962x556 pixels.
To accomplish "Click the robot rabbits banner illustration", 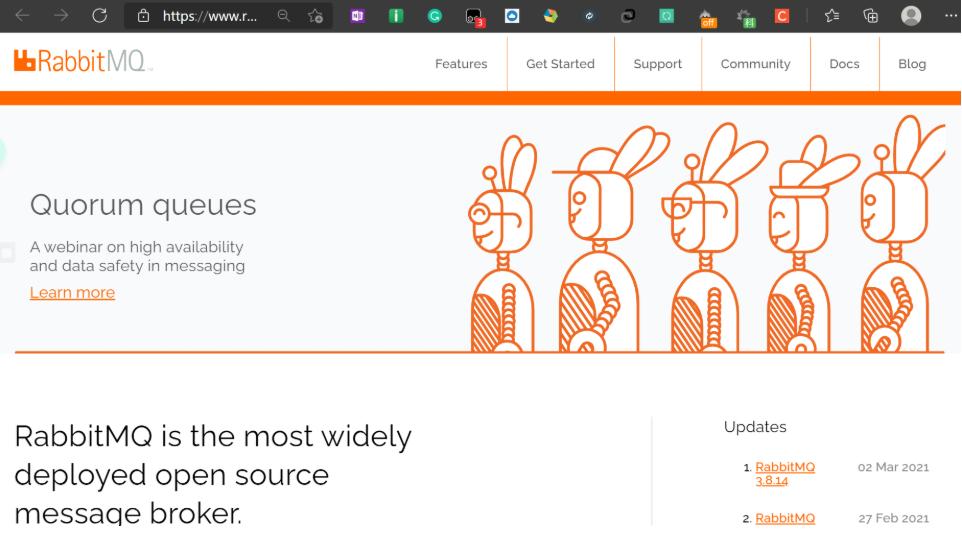I will click(x=706, y=236).
